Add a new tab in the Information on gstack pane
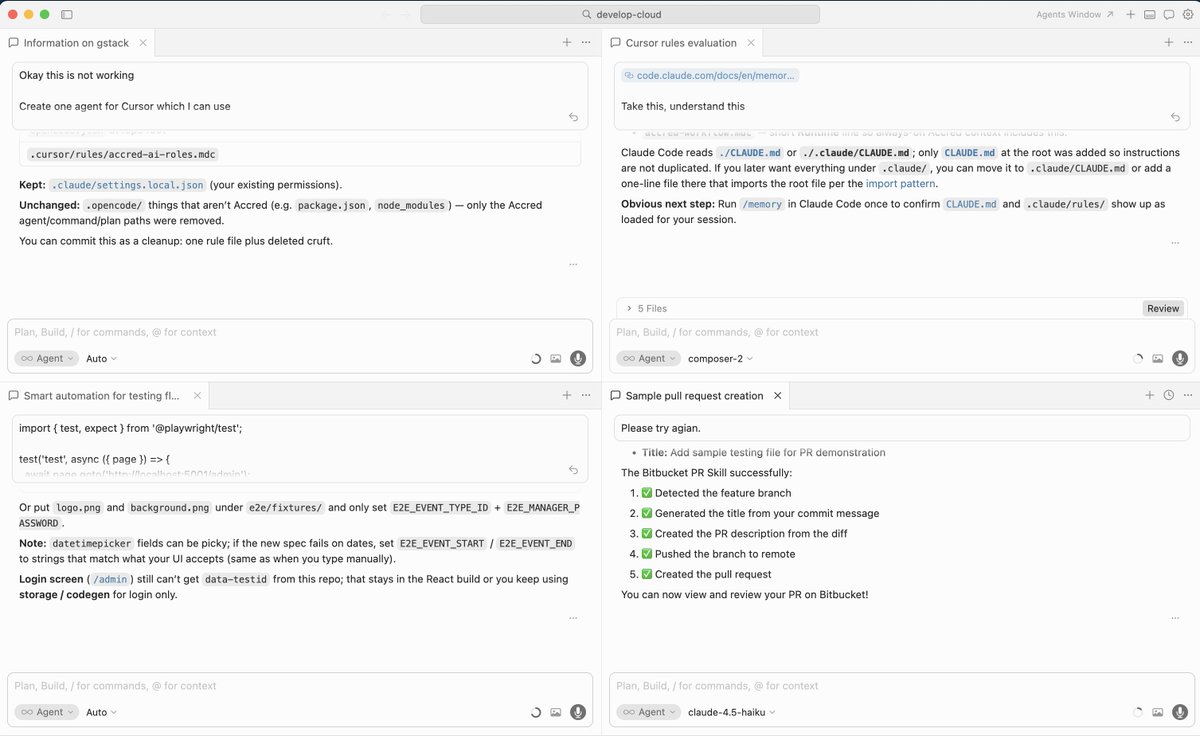The width and height of the screenshot is (1200, 736). pos(567,42)
